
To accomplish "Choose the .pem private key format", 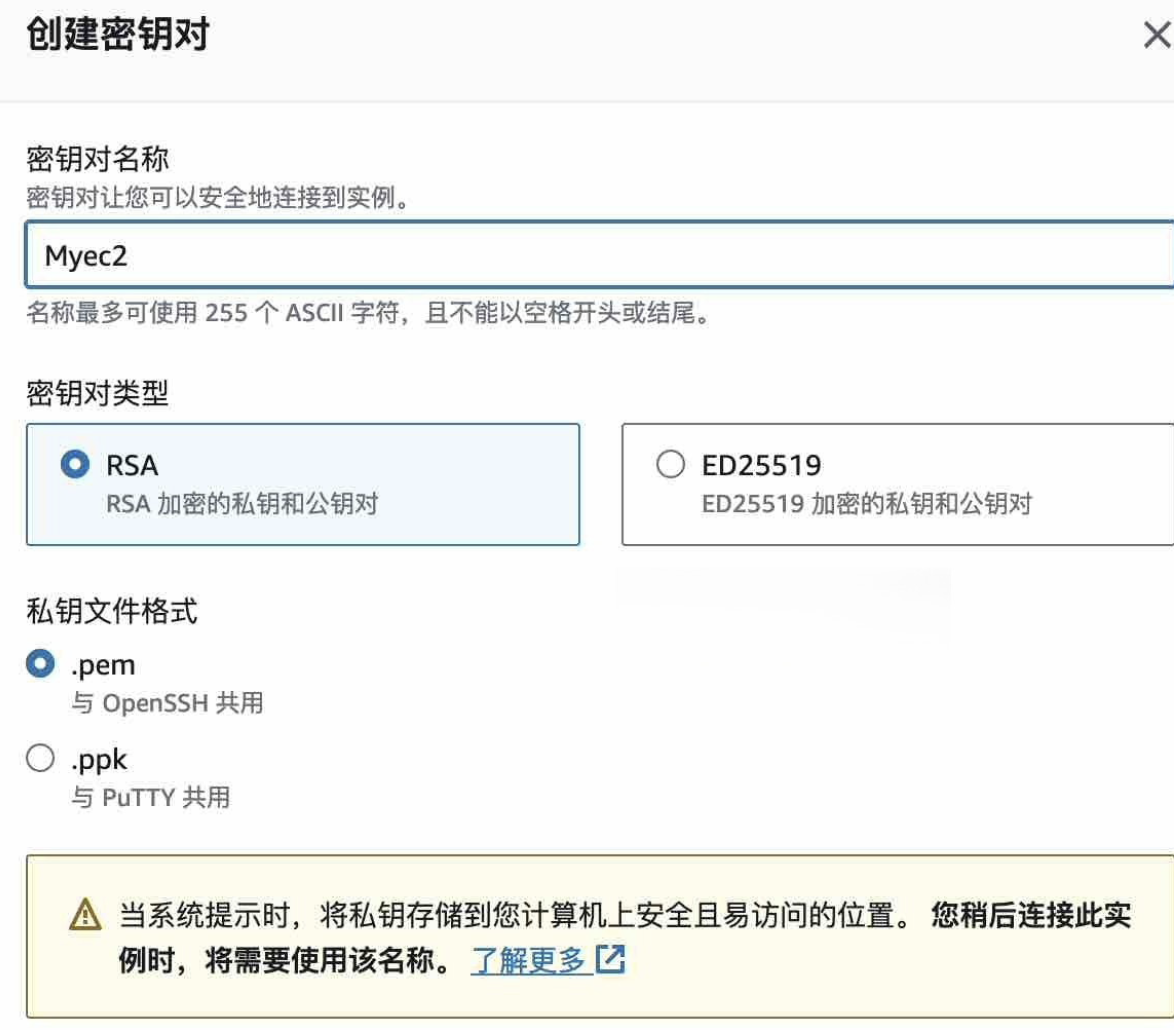I will click(x=40, y=663).
